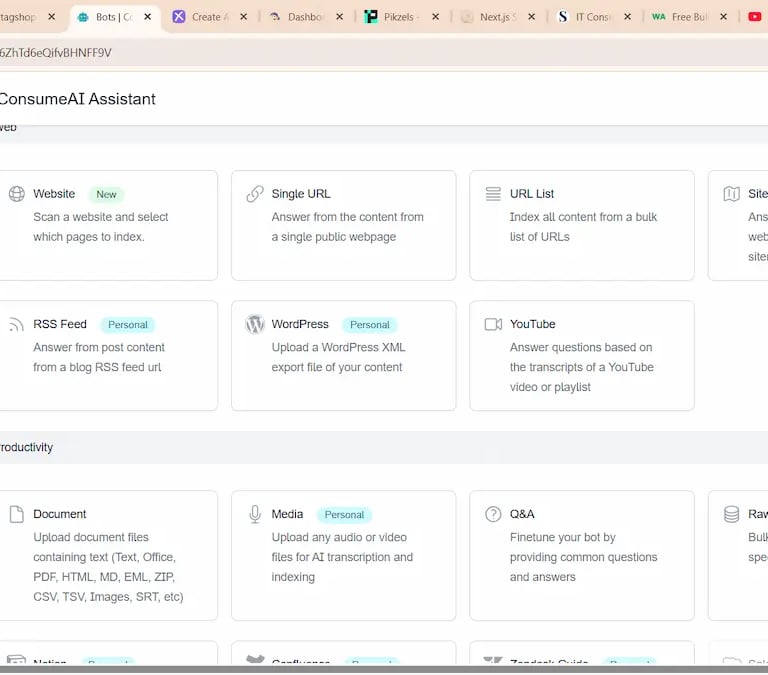Click the Q&A question mark icon
Viewport: 768px width, 675px height.
point(493,514)
